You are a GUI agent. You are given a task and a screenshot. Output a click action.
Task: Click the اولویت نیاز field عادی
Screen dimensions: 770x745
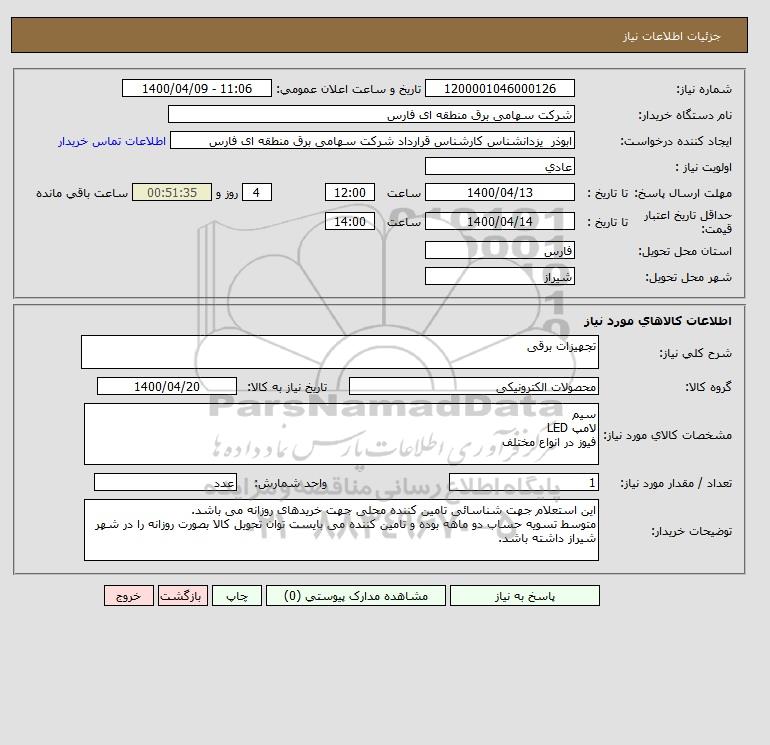coord(499,166)
